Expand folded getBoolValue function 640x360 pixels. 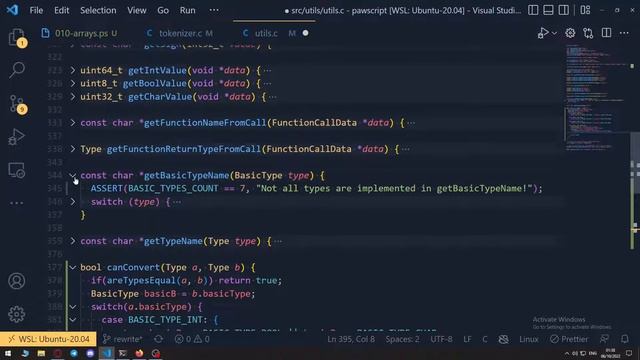click(73, 83)
